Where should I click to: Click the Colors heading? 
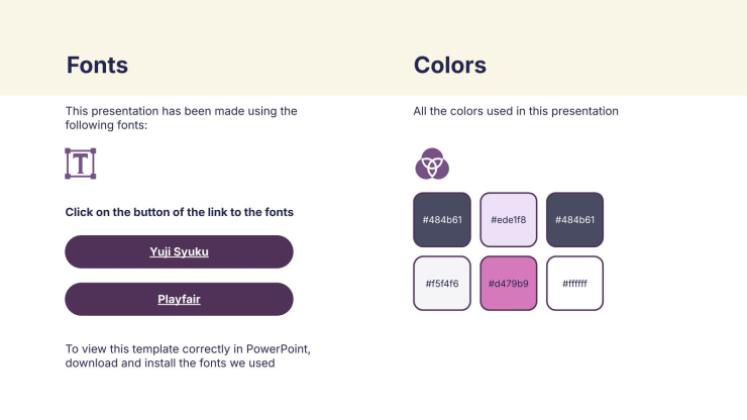pos(450,66)
